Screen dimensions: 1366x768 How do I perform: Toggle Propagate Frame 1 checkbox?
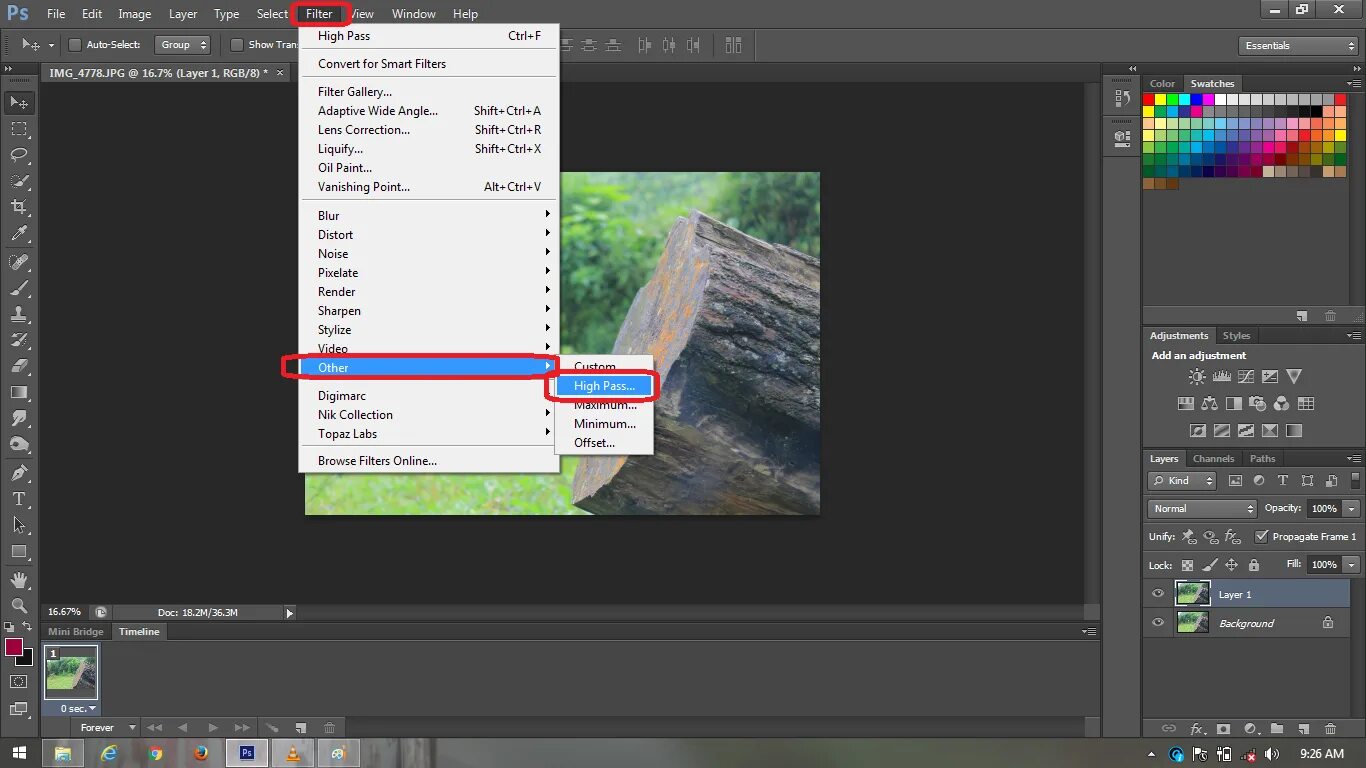pos(1261,536)
